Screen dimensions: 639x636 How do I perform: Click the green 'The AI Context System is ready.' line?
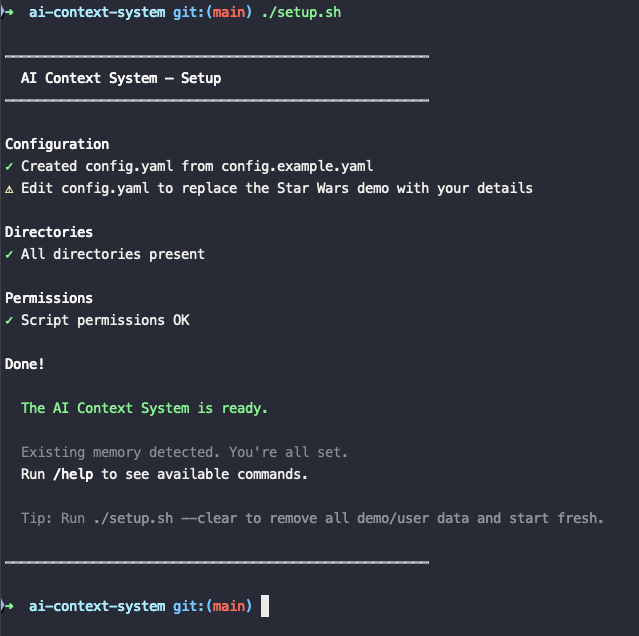pyautogui.click(x=144, y=408)
